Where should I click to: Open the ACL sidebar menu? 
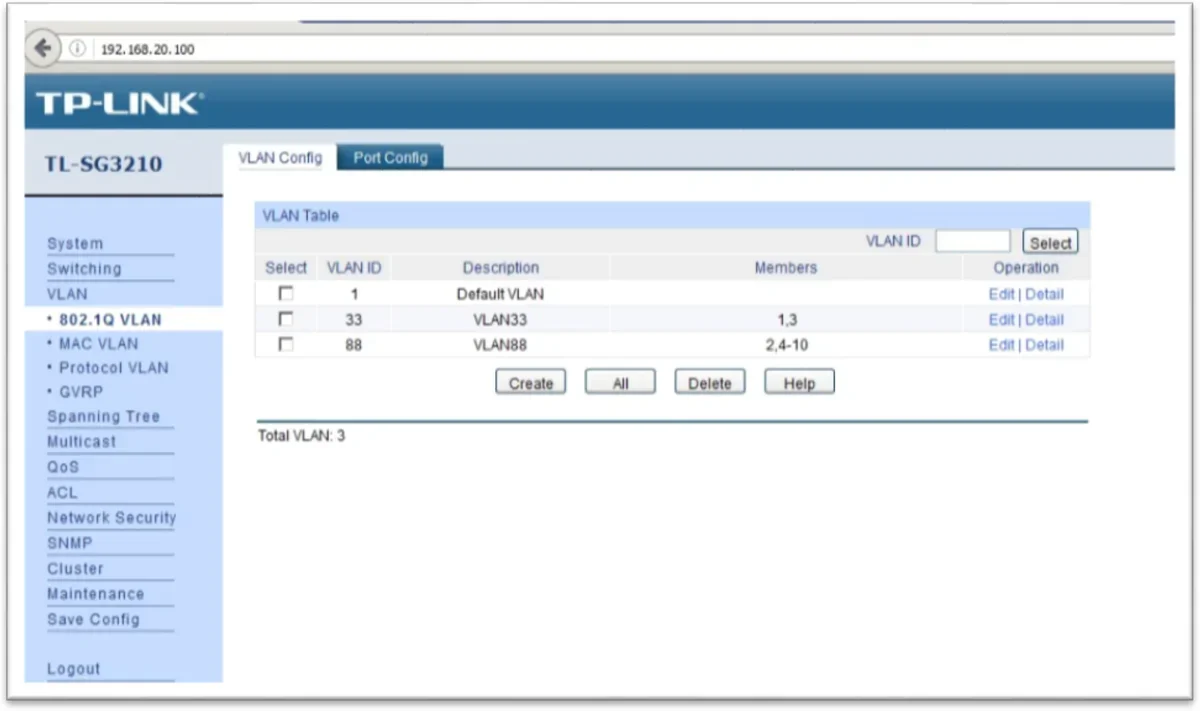(62, 492)
